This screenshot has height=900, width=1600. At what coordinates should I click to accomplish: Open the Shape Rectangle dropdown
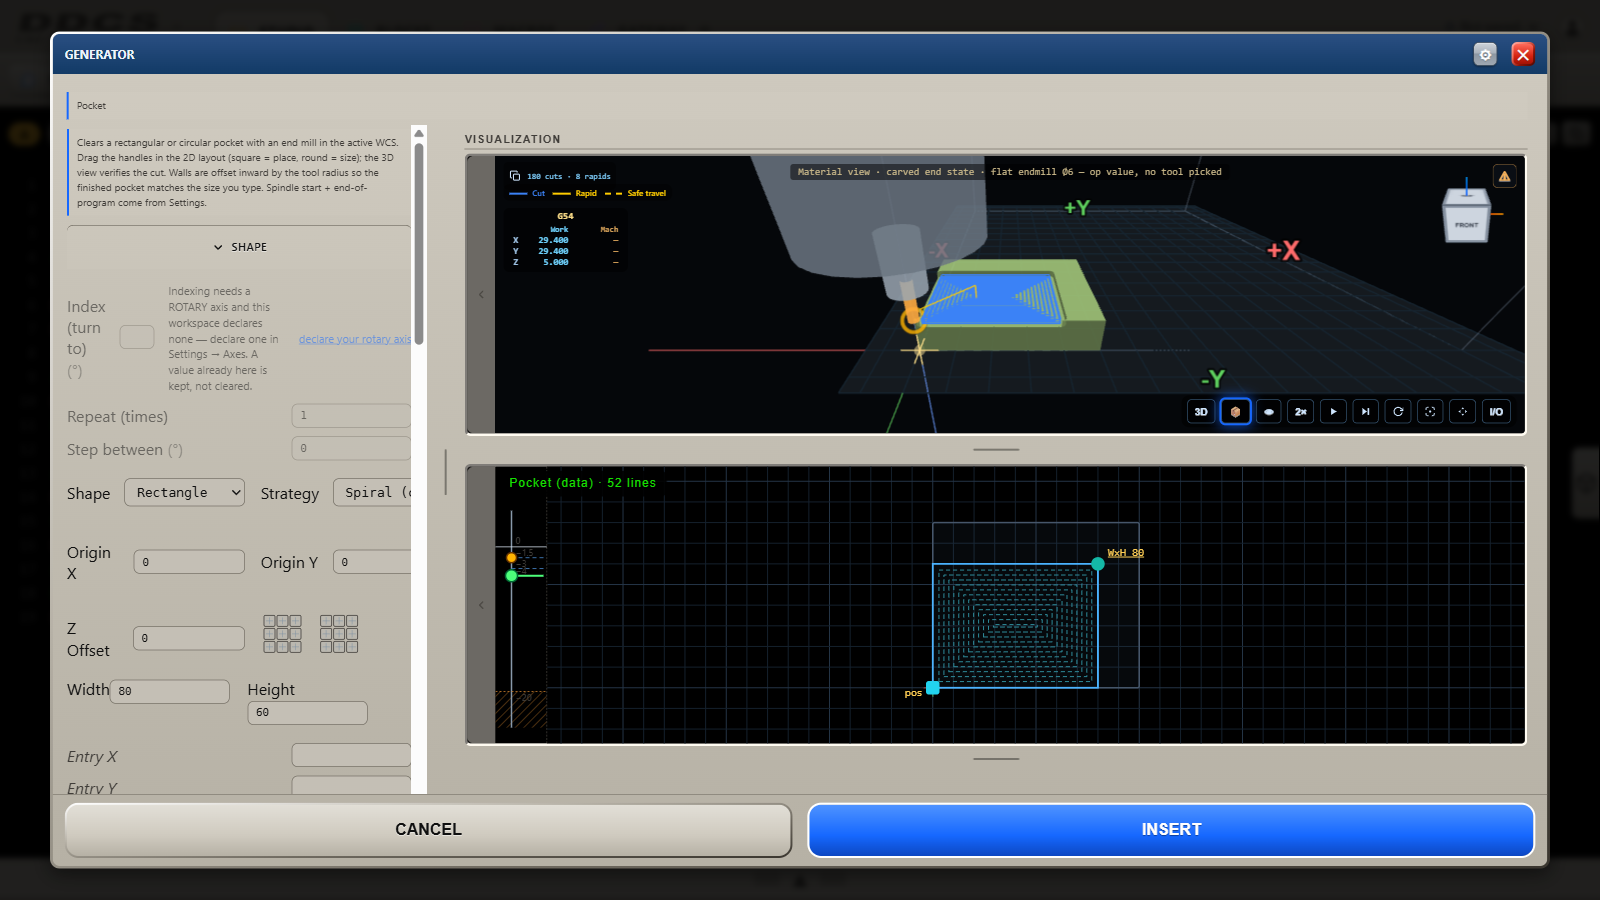point(184,492)
